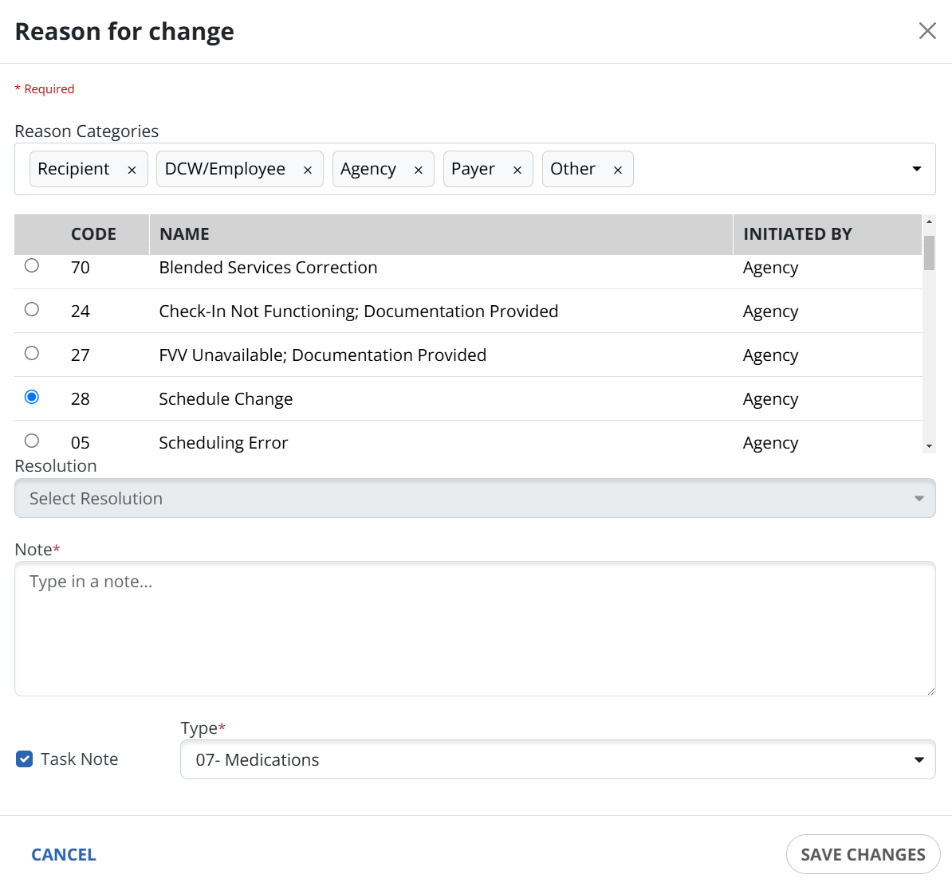Remove the Other category tag

point(617,170)
